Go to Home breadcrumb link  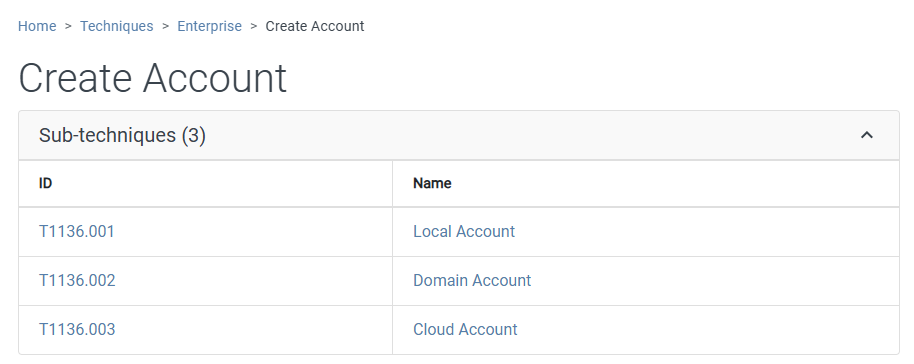click(37, 26)
